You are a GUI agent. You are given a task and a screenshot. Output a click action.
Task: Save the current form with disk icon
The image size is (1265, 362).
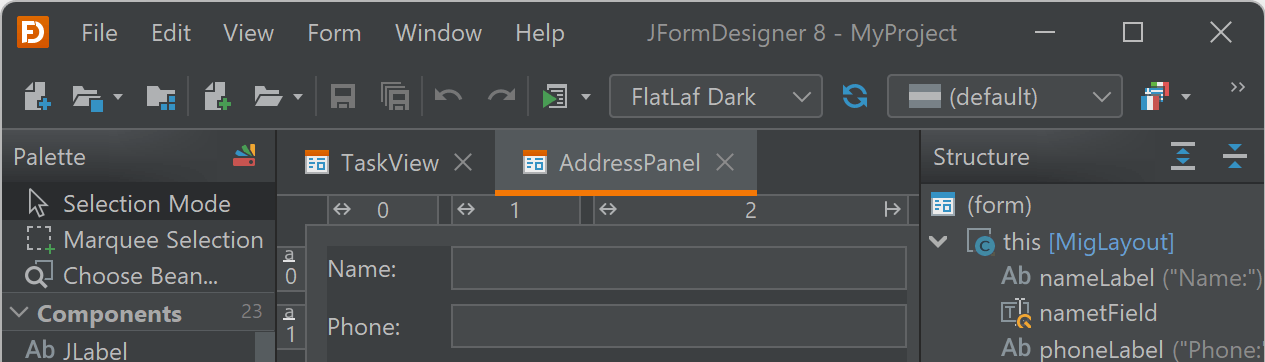343,97
